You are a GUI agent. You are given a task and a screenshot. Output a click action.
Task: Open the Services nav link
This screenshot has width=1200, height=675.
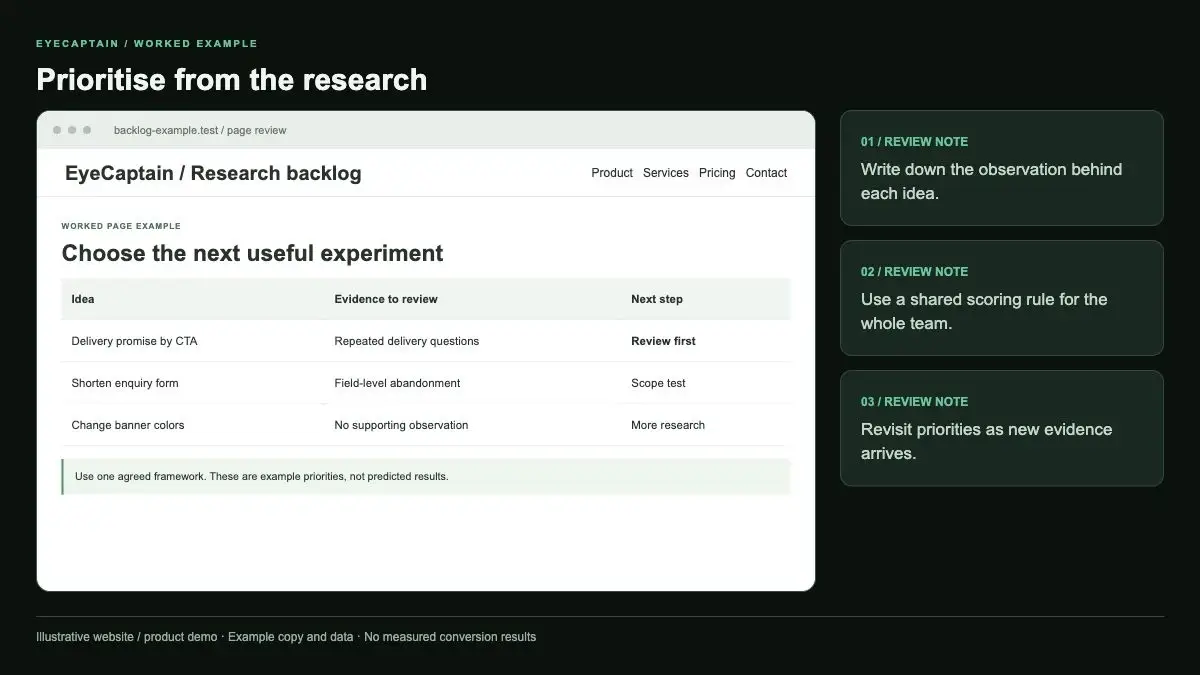666,173
